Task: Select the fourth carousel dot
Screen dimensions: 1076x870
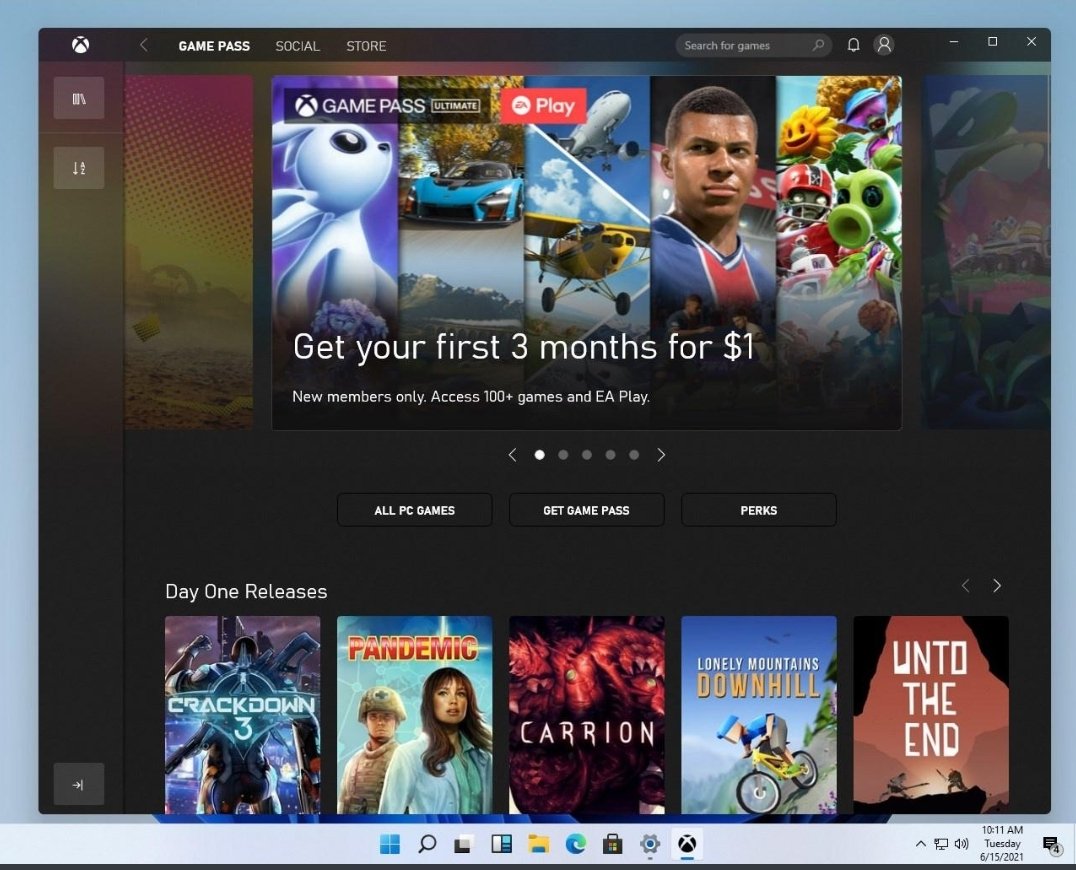Action: pyautogui.click(x=610, y=455)
